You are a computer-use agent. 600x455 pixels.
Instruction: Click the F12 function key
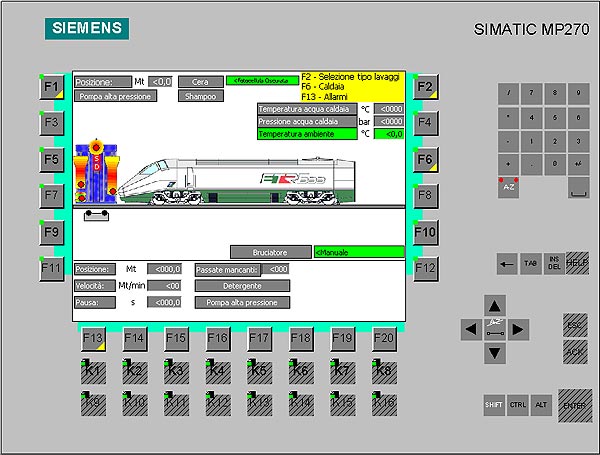426,269
